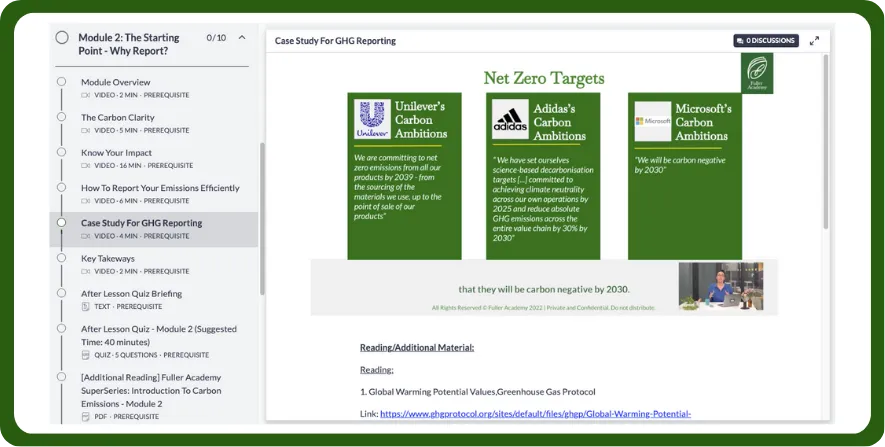Image resolution: width=885 pixels, height=447 pixels.
Task: Click the sidebar lesson list scrollbar
Action: tap(262, 219)
